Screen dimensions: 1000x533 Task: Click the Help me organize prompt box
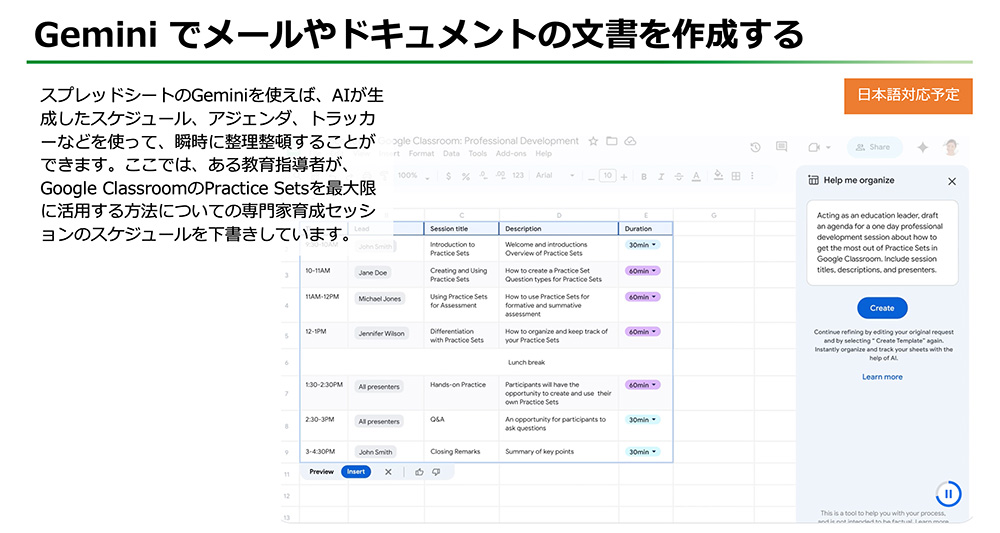pyautogui.click(x=882, y=243)
